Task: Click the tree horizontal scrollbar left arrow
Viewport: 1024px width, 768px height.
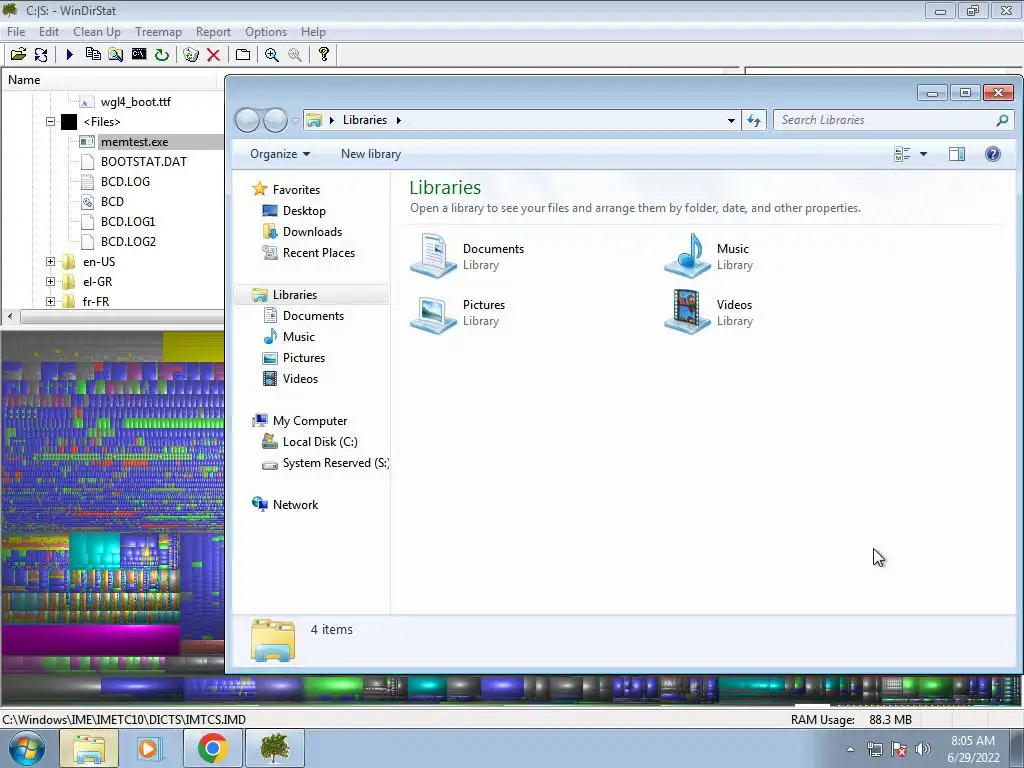Action: coord(10,317)
